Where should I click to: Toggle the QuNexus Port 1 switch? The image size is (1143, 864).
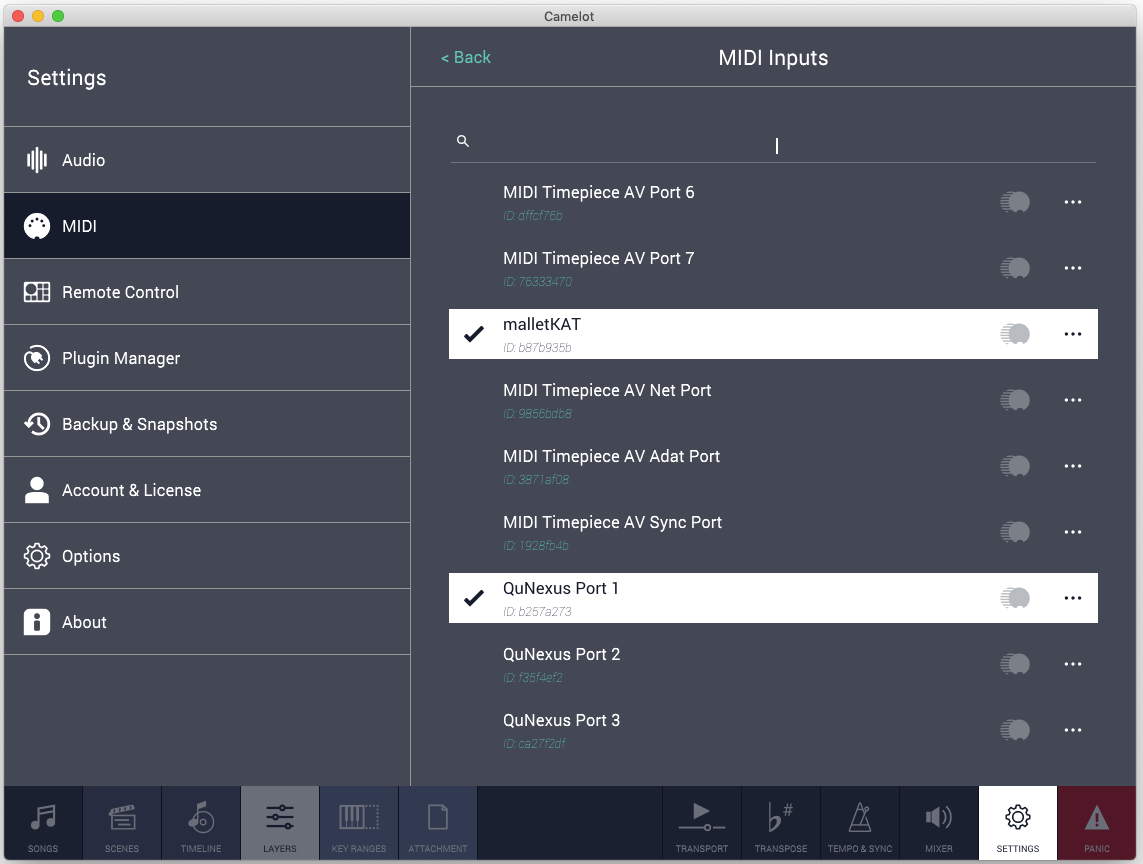tap(1014, 598)
